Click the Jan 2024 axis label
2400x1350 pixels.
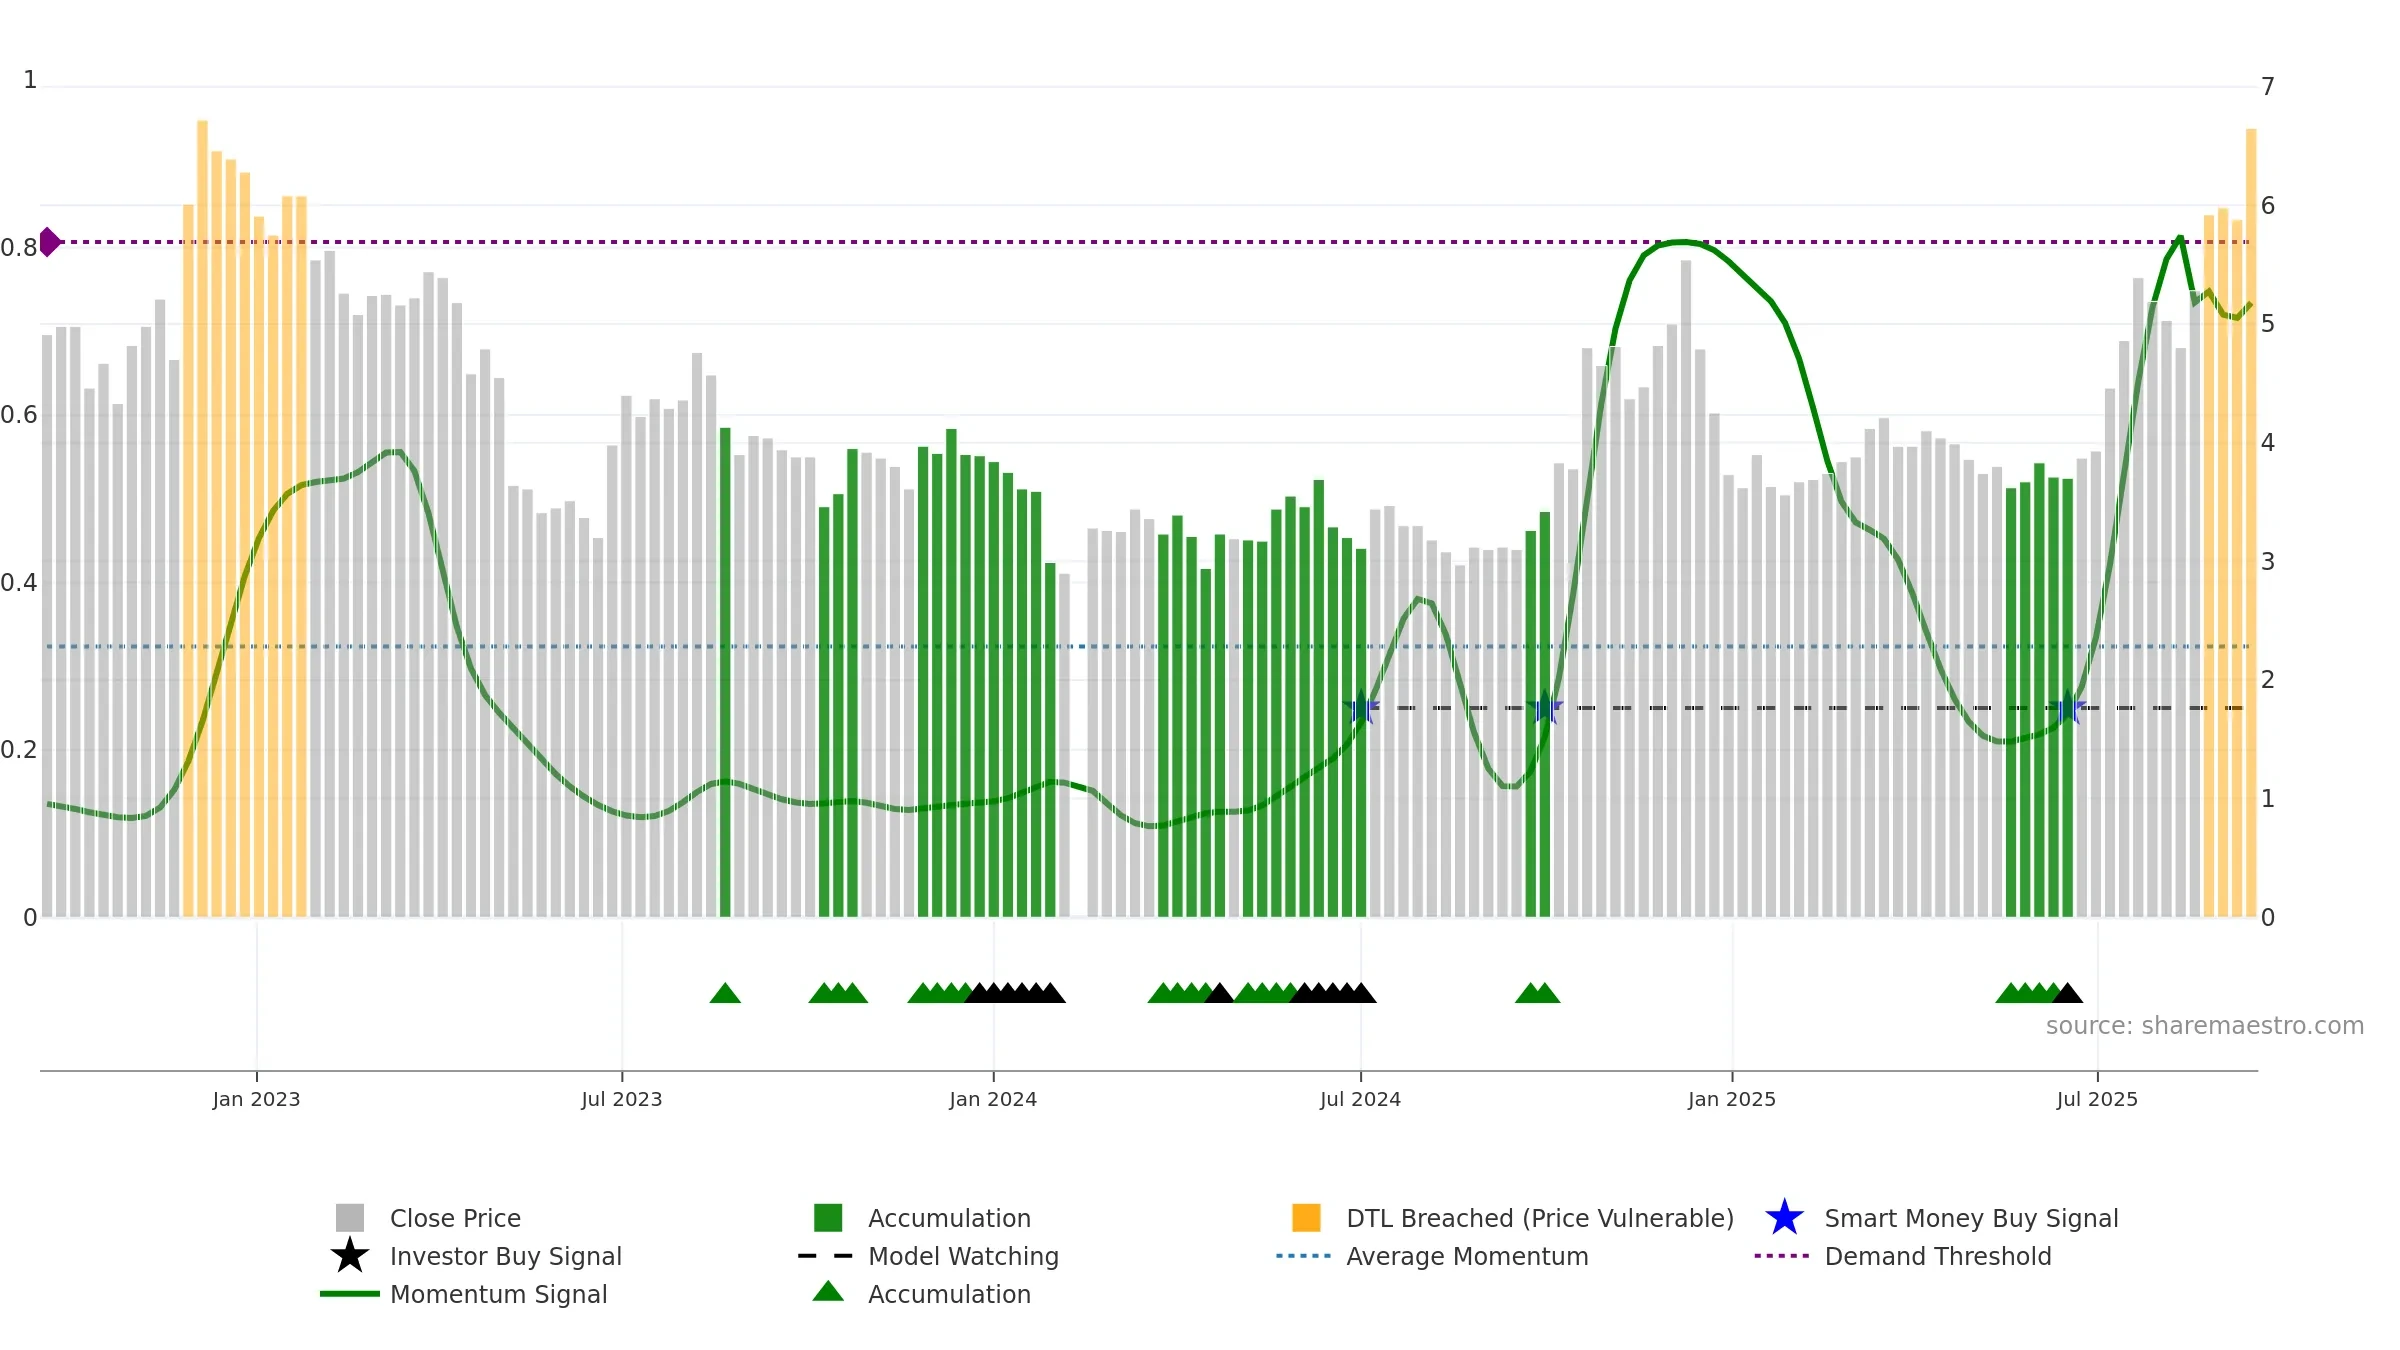click(x=993, y=1099)
